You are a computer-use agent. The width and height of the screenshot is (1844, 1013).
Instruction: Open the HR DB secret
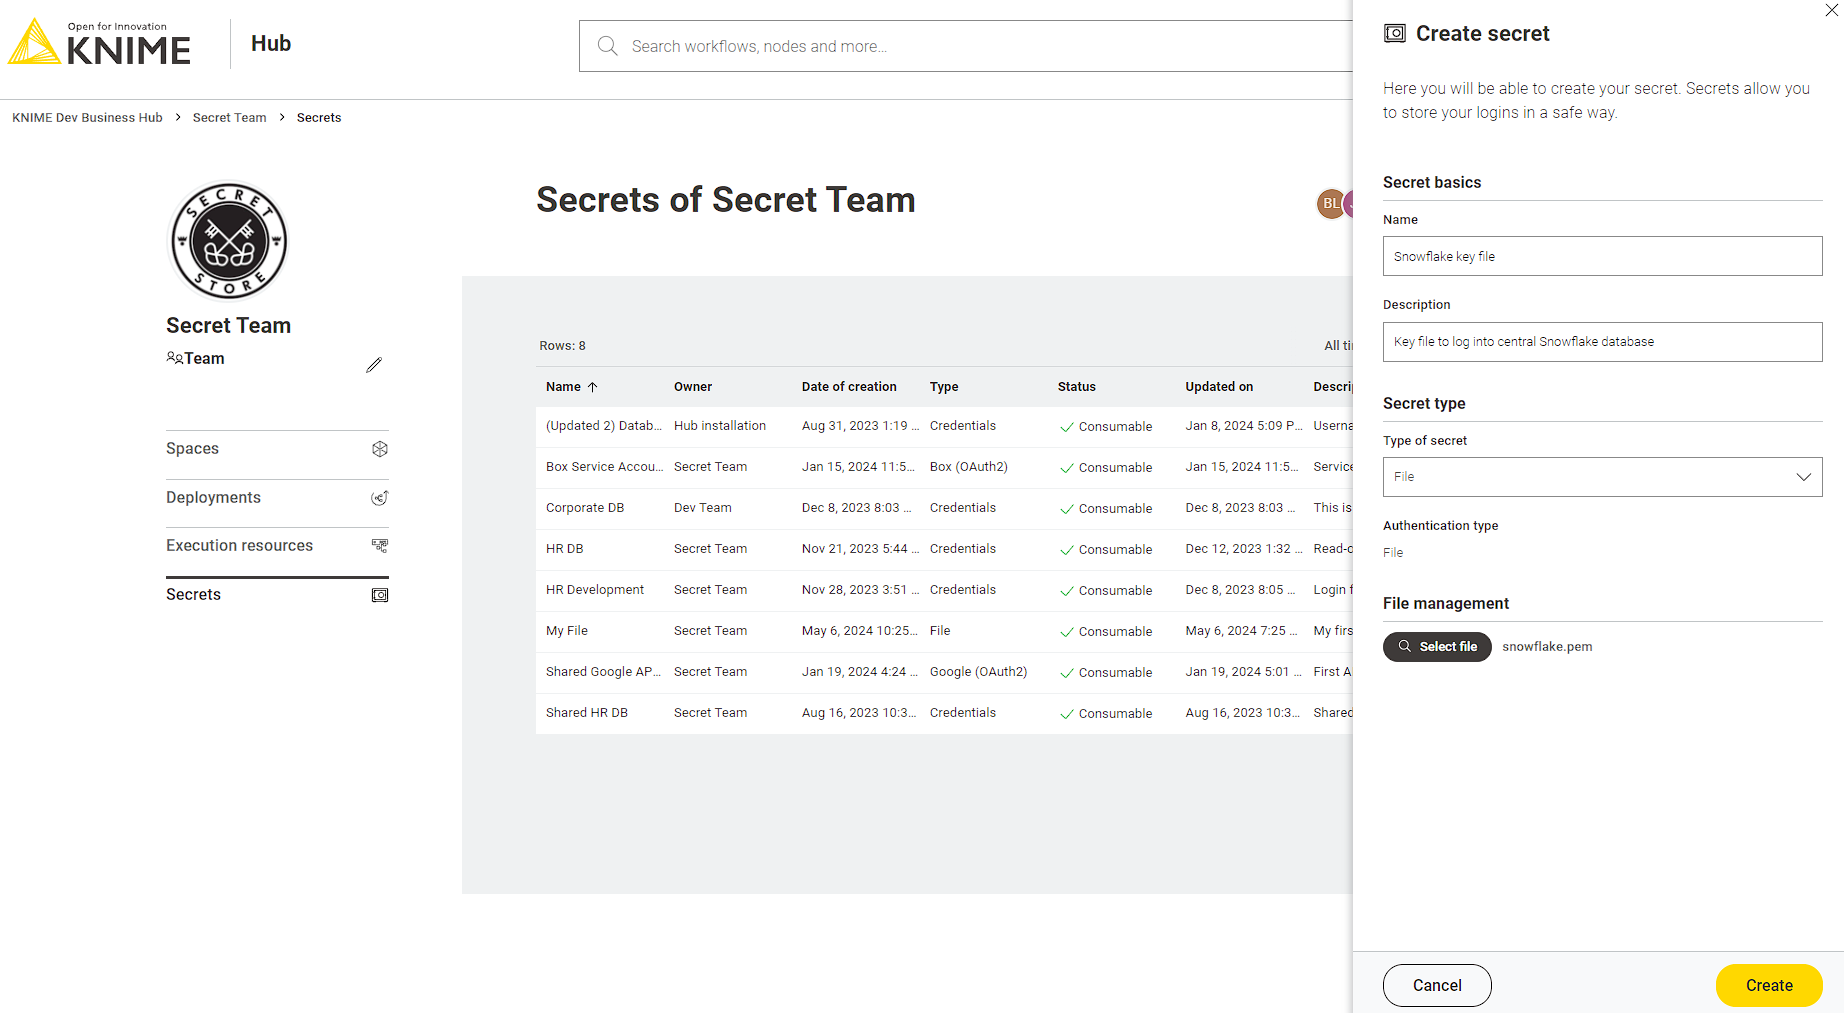[x=564, y=549]
